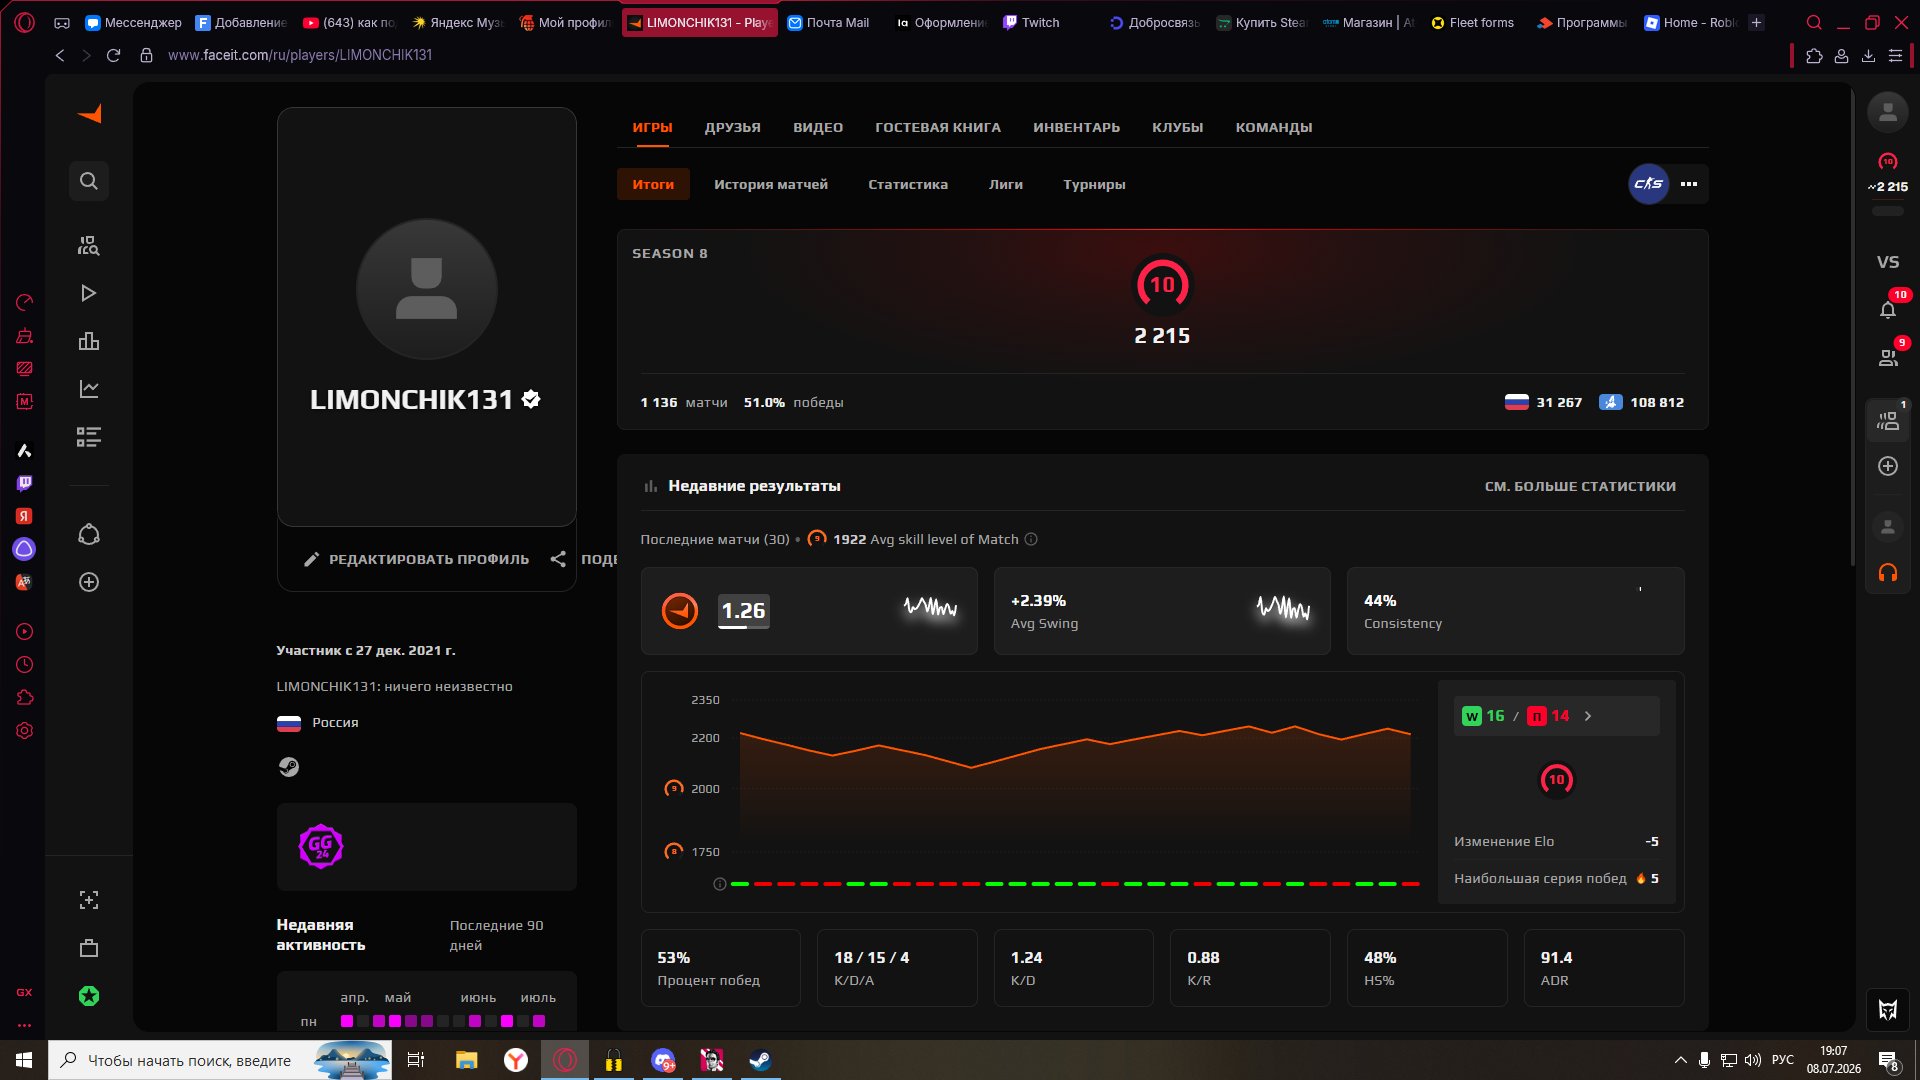Open ИНВЕНТАРЬ tab

click(1076, 128)
